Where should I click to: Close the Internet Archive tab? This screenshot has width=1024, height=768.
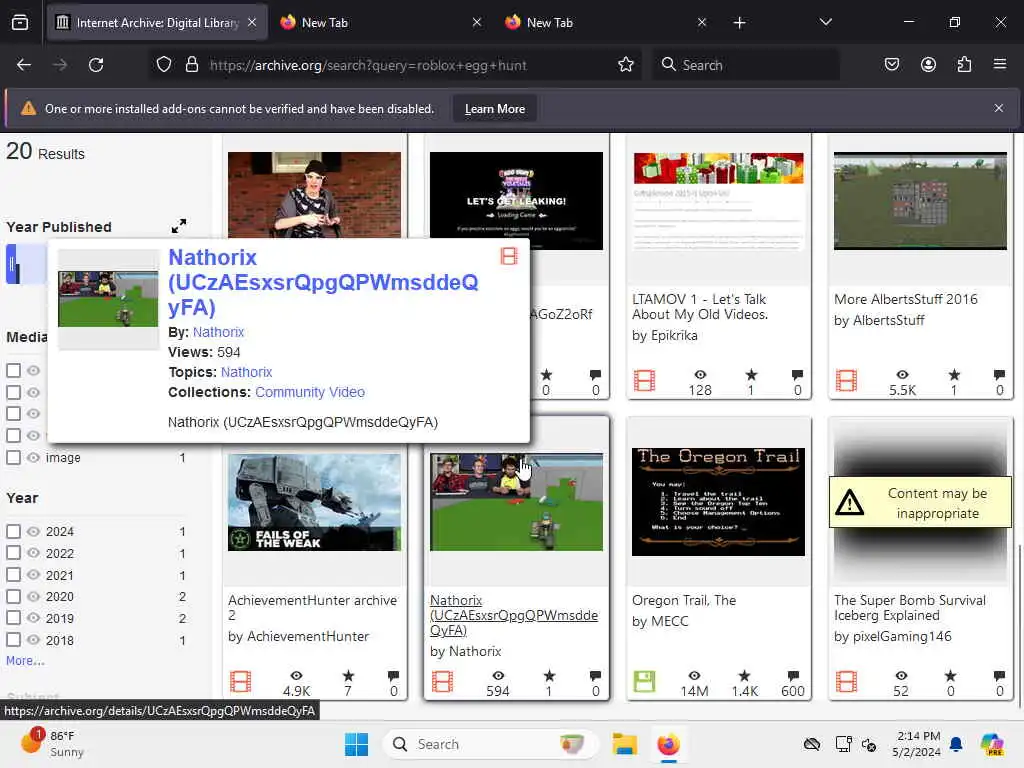pyautogui.click(x=252, y=22)
